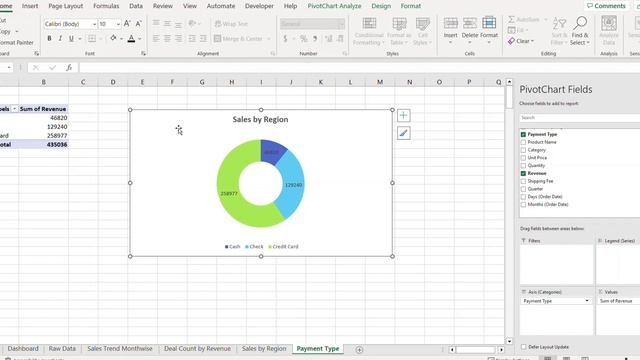Screen dimensions: 640x360
Task: Switch to the Design ribbon tab
Action: (381, 6)
